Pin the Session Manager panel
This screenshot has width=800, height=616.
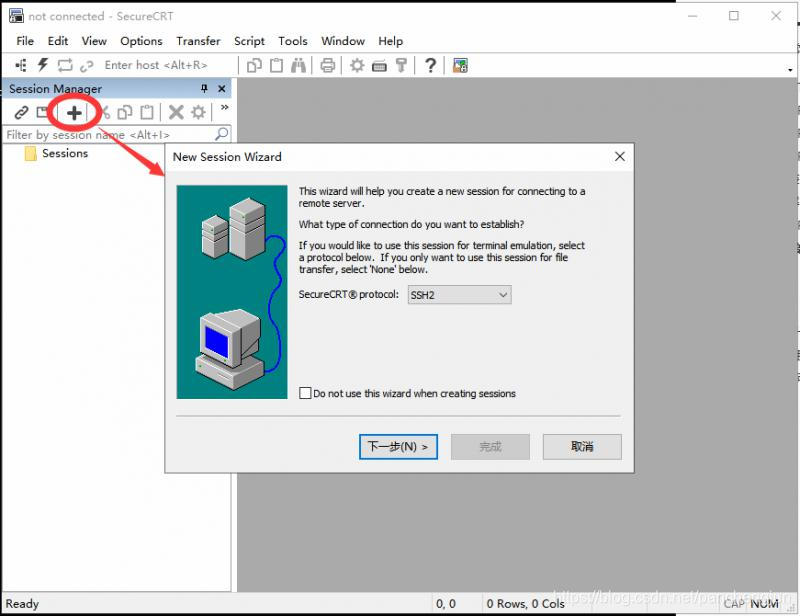click(x=204, y=88)
